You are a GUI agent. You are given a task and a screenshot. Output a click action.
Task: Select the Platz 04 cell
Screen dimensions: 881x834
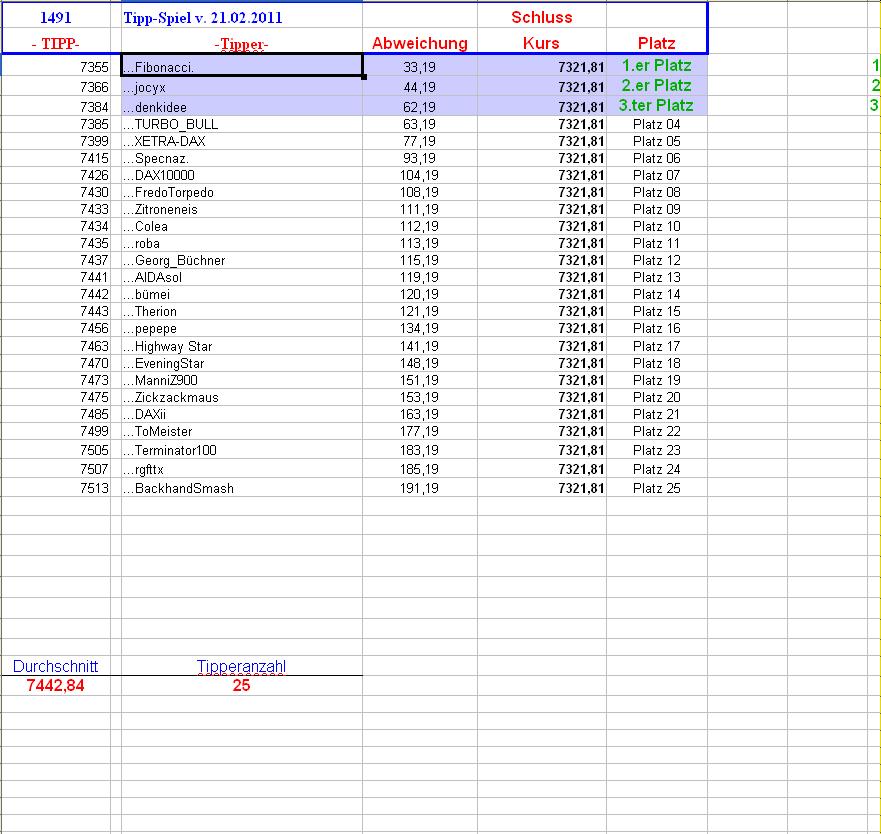point(656,124)
